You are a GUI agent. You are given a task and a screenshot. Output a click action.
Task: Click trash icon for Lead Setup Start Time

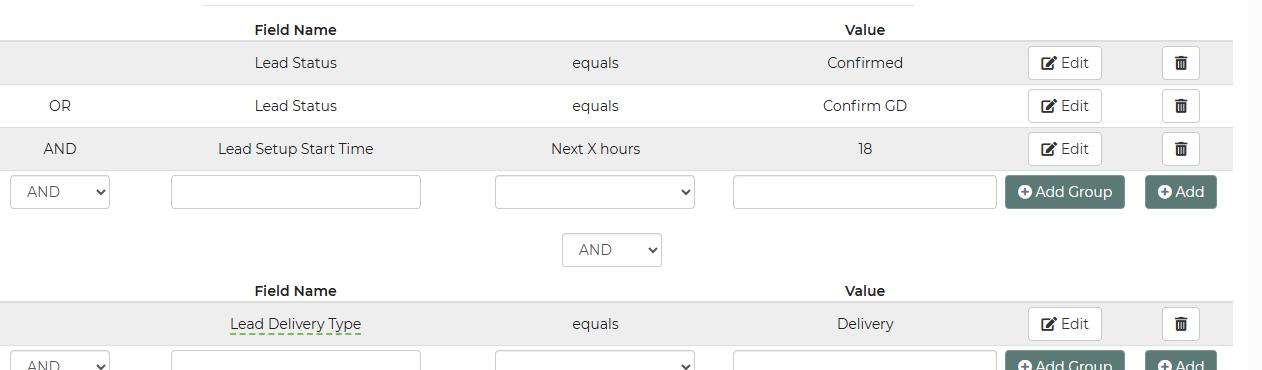1180,149
